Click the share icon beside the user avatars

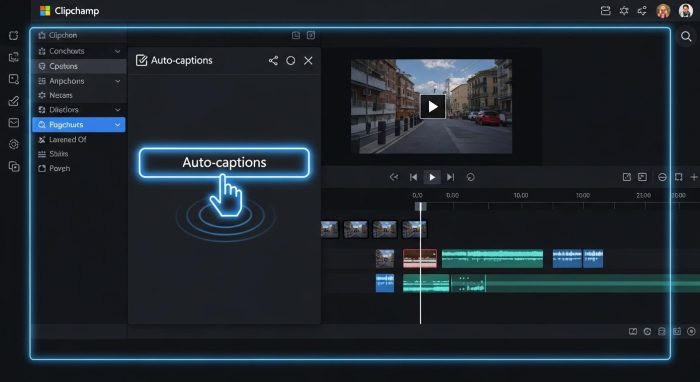click(642, 11)
